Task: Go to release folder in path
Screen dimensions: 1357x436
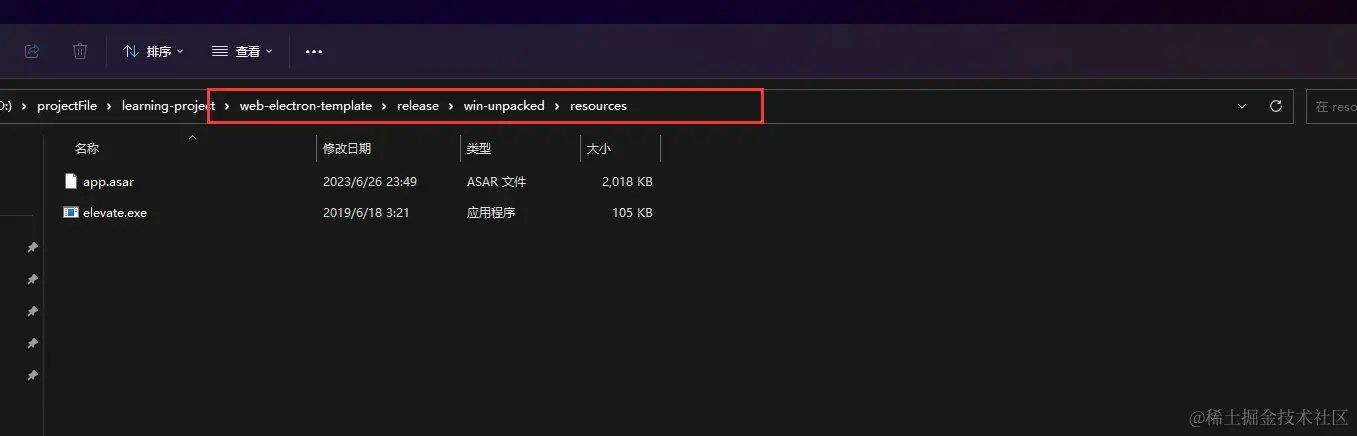Action: click(x=418, y=106)
